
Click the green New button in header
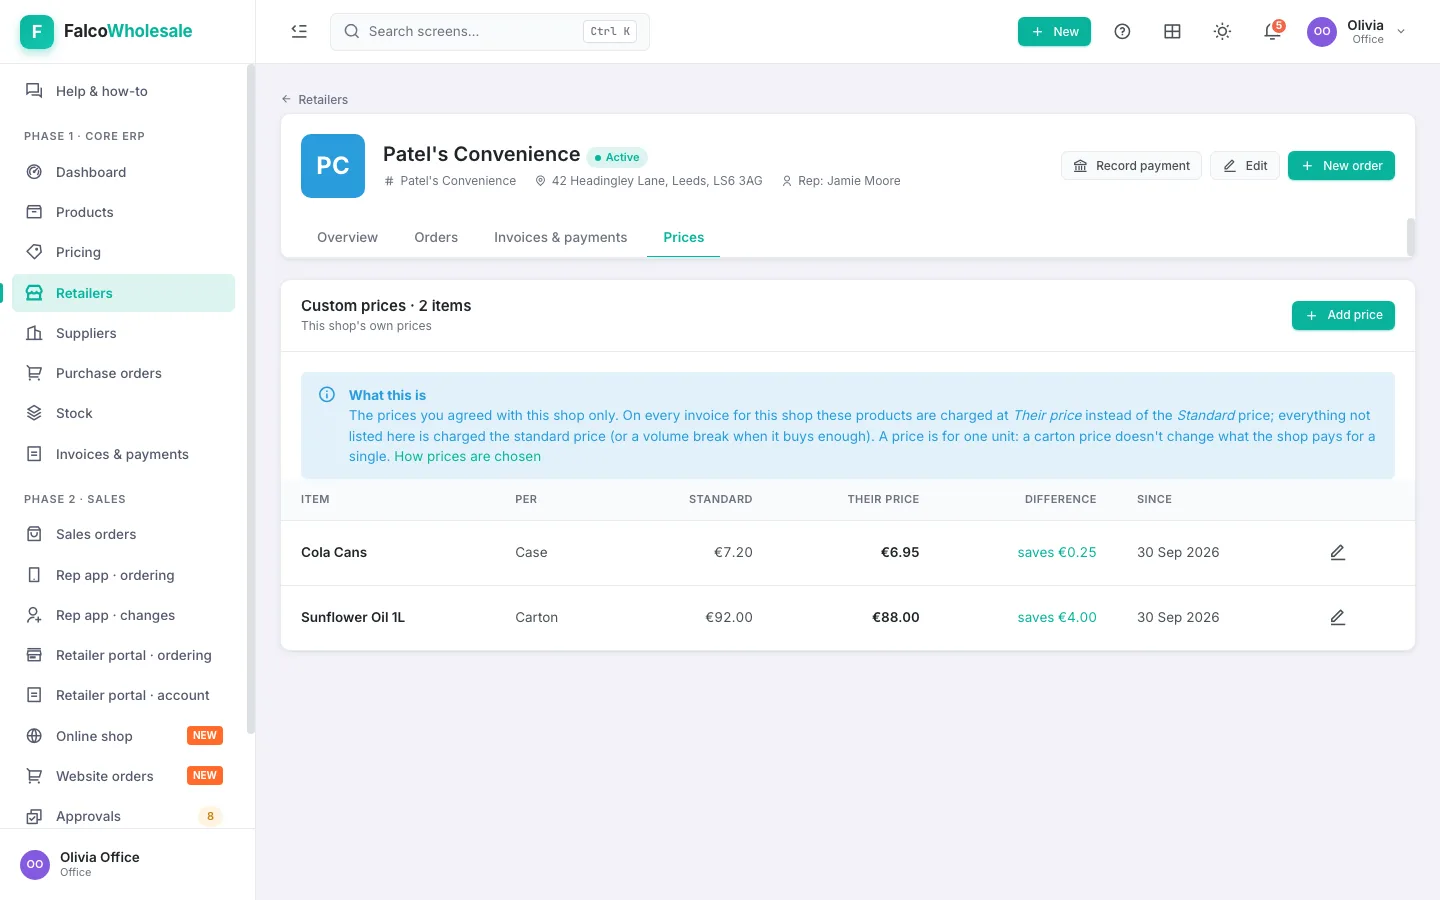click(x=1054, y=31)
